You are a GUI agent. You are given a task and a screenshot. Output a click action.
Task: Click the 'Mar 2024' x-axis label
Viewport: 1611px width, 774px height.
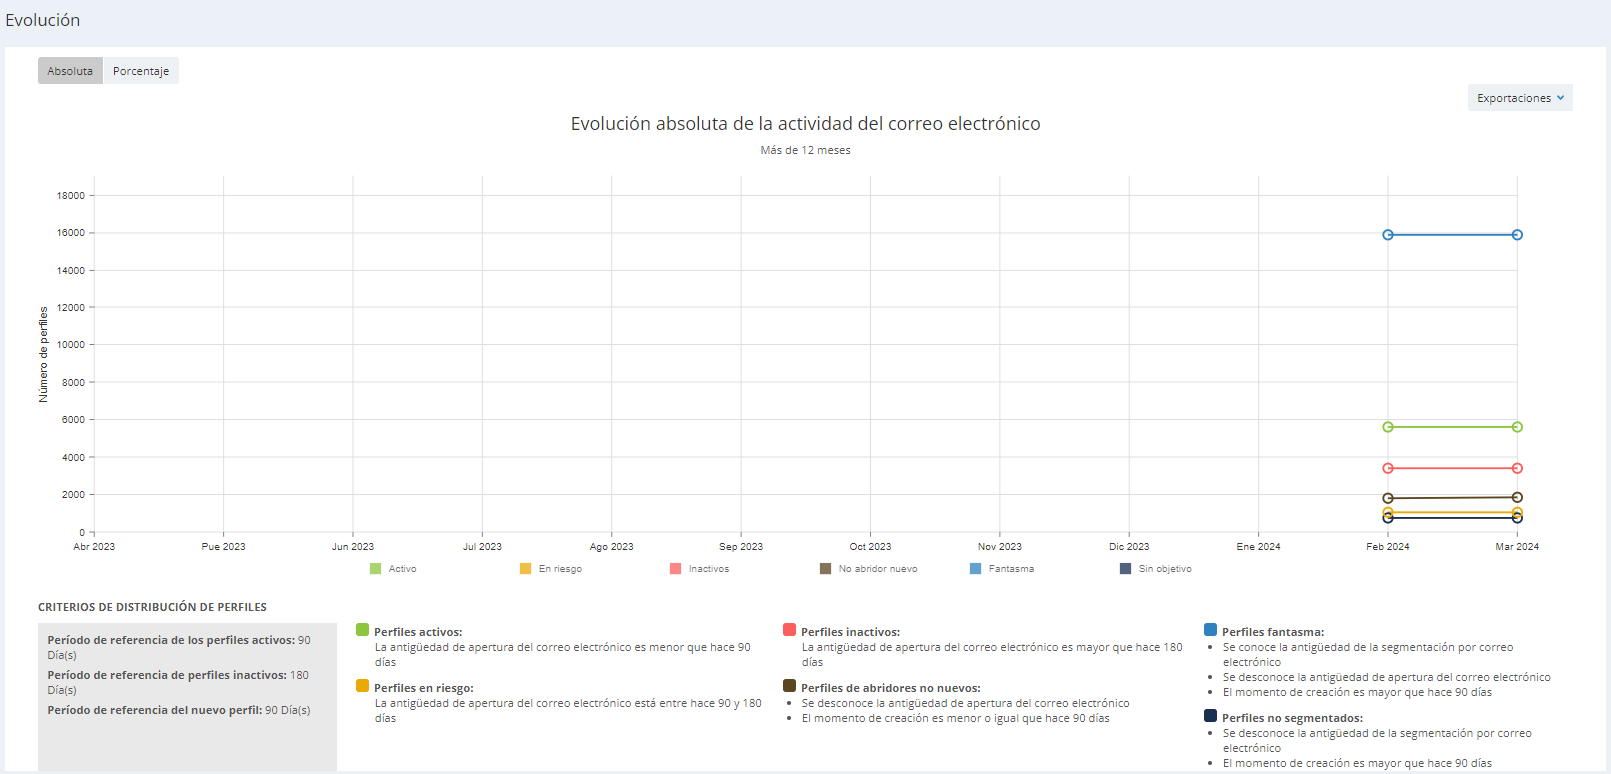coord(1517,547)
